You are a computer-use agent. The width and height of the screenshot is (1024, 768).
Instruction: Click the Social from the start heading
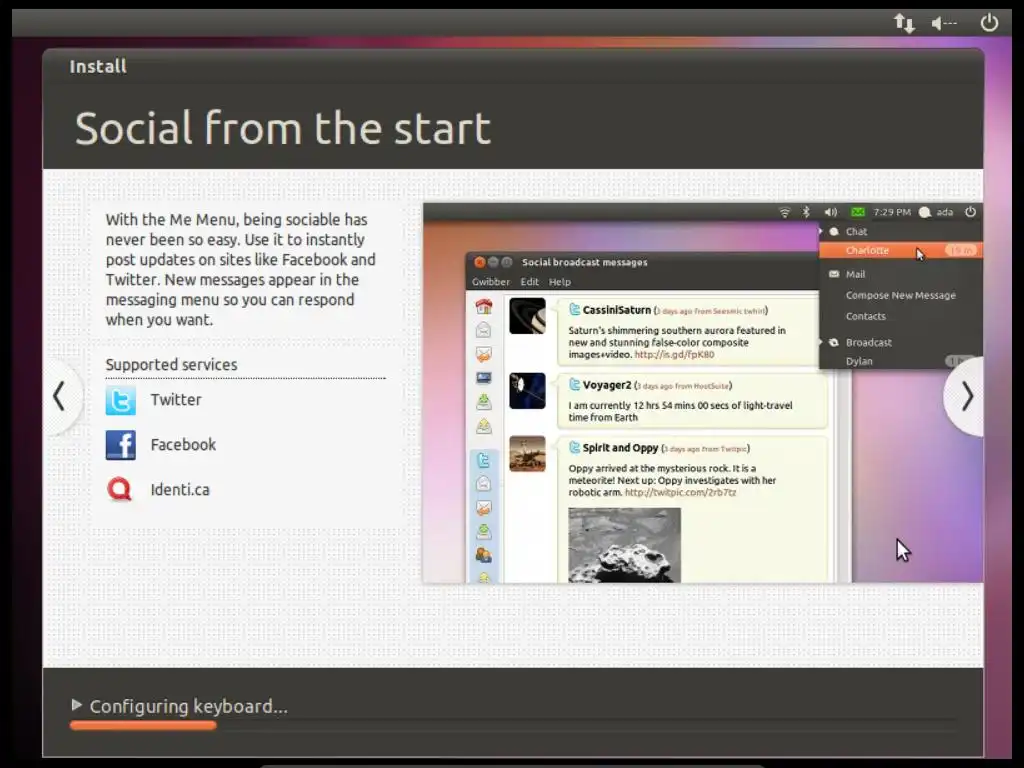[282, 128]
